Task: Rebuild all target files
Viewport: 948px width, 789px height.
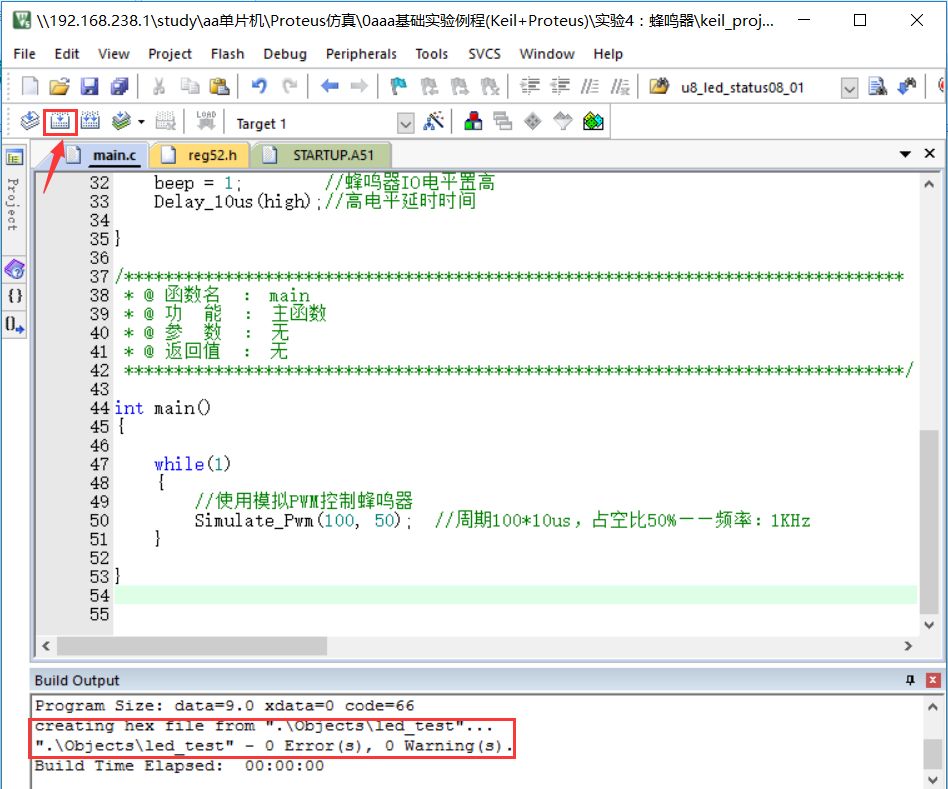Action: point(90,122)
